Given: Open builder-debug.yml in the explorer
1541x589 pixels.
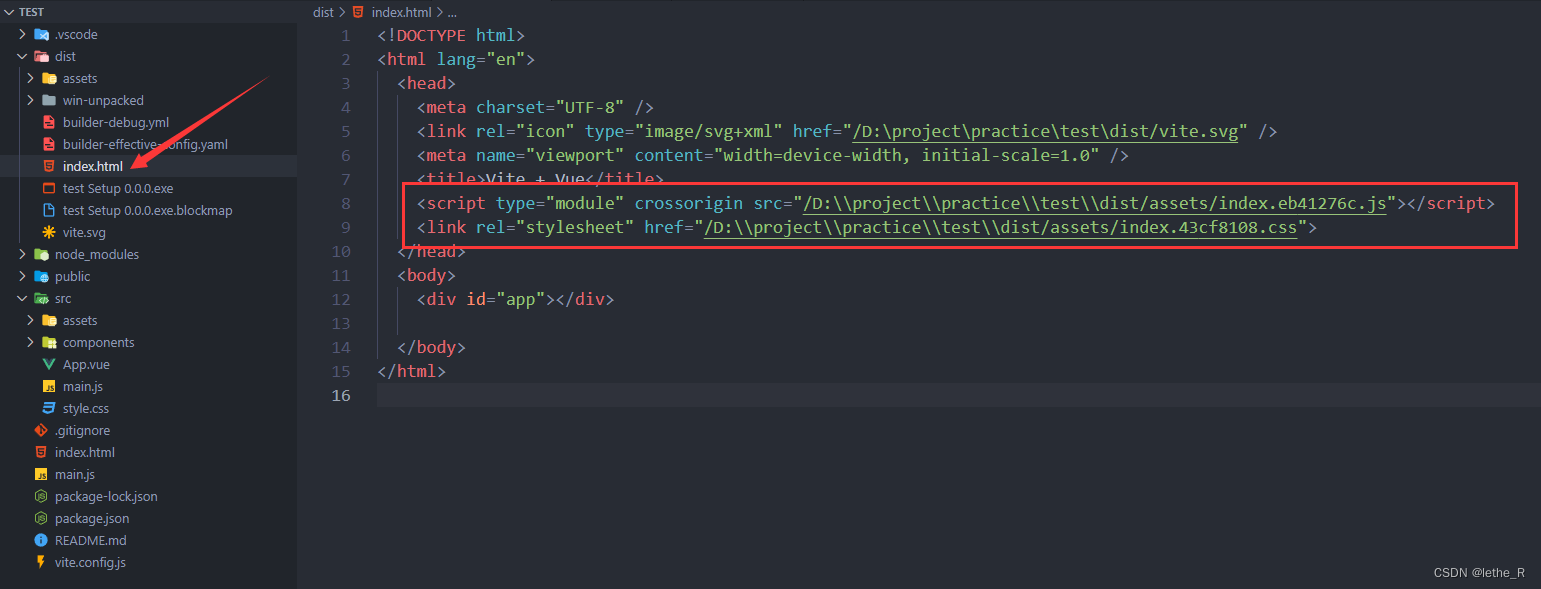Looking at the screenshot, I should tap(116, 122).
